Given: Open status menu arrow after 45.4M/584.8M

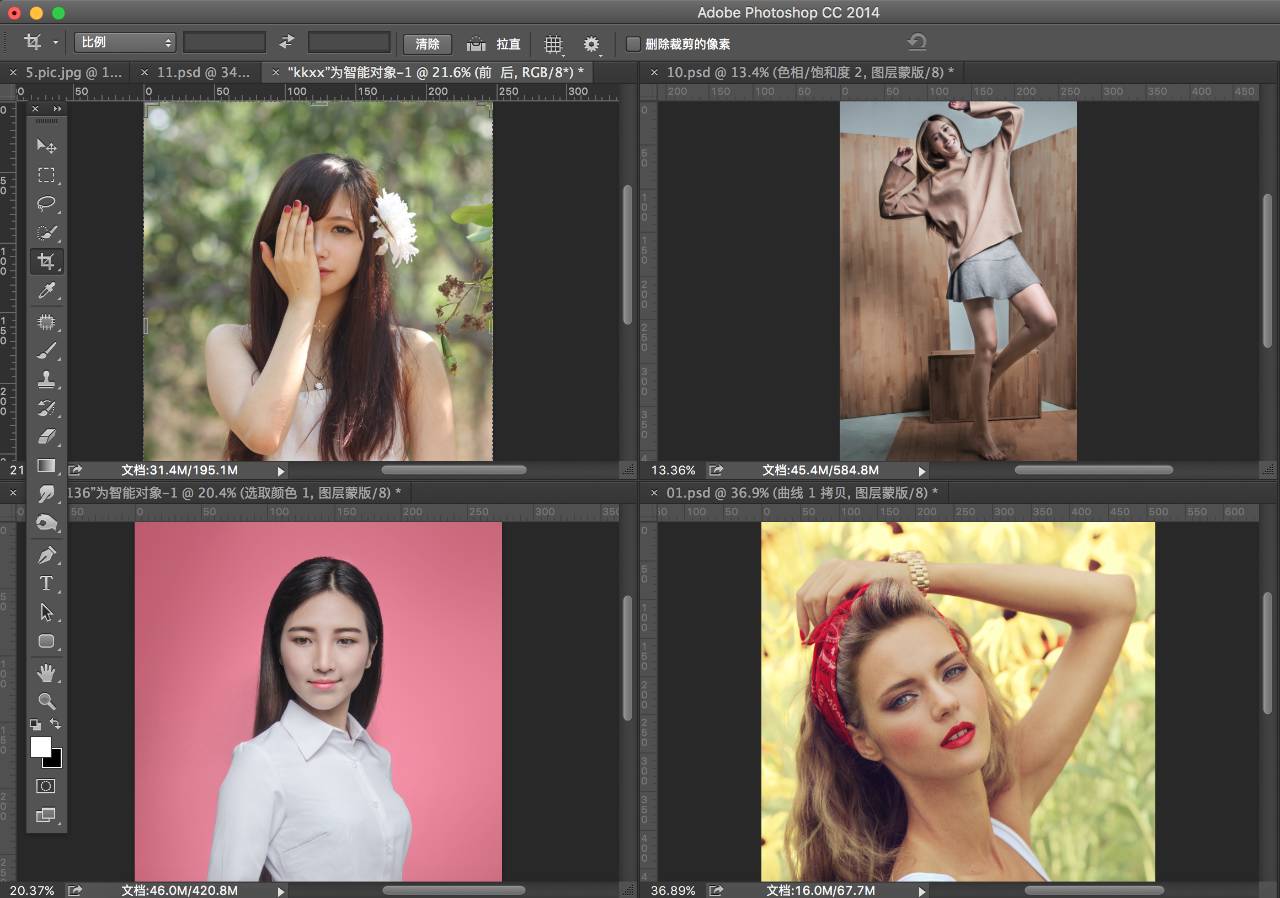Looking at the screenshot, I should [922, 471].
